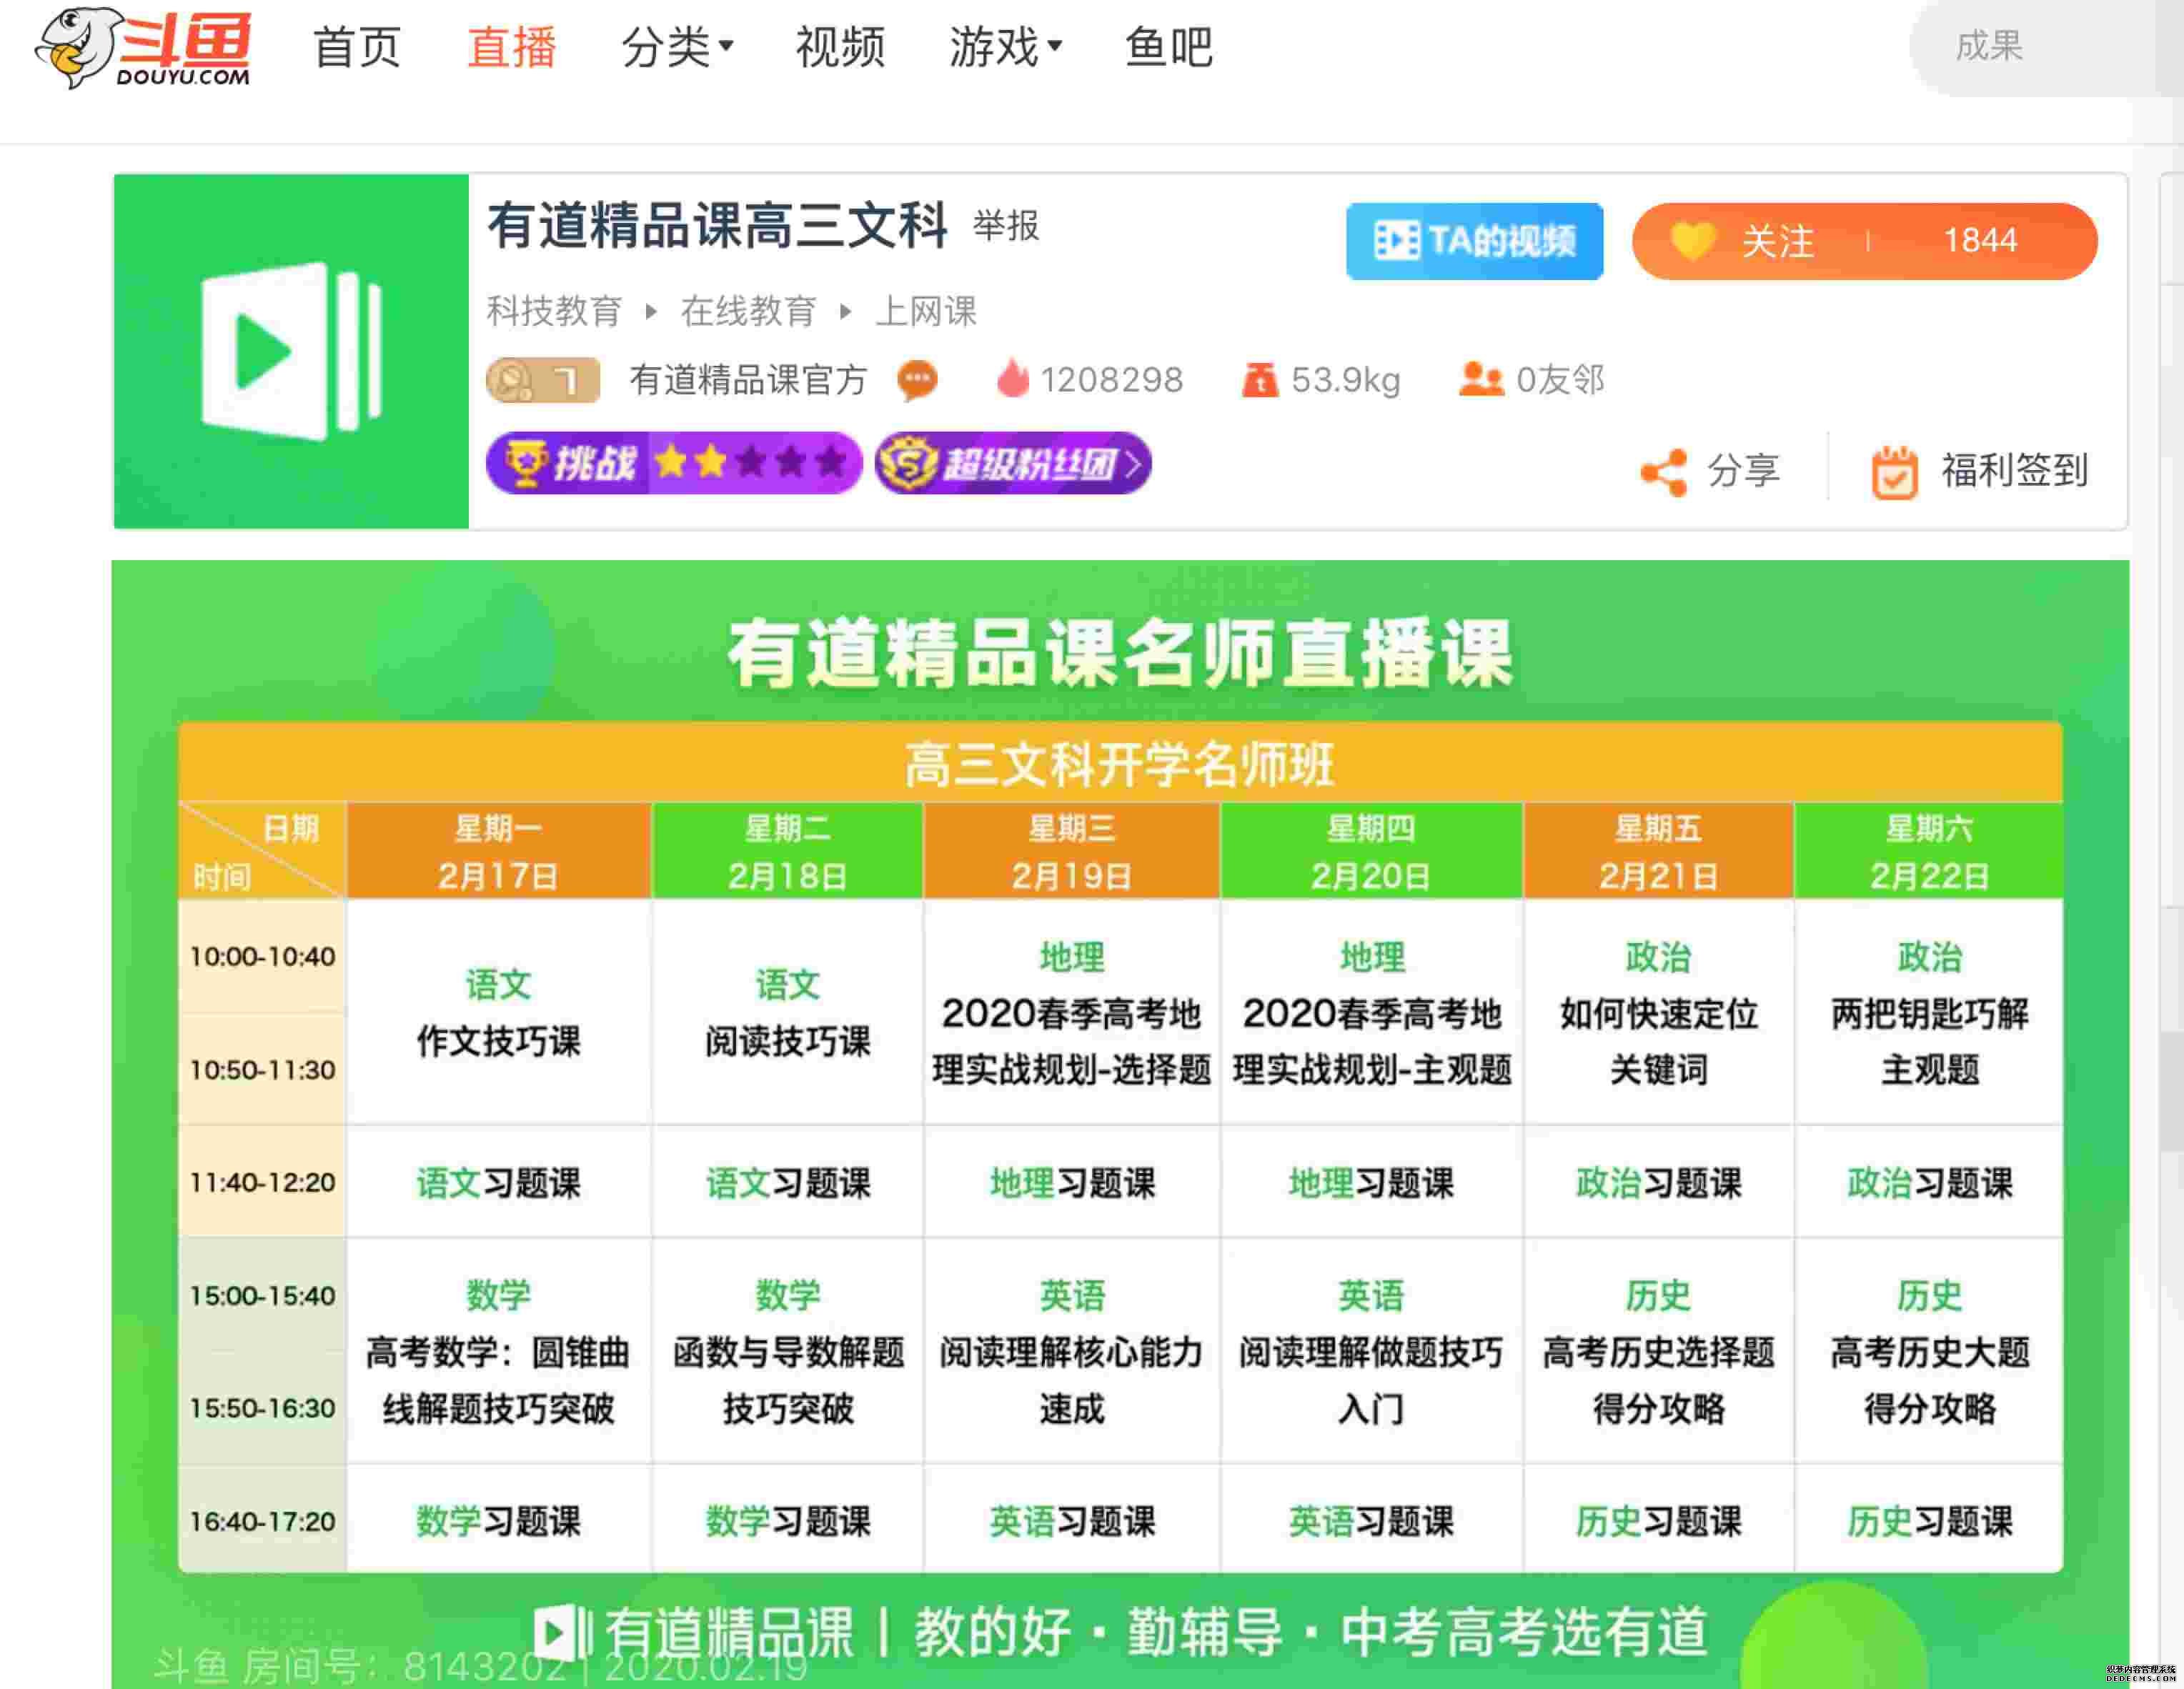Image resolution: width=2184 pixels, height=1689 pixels.
Task: Open the 在线教育 category link
Action: click(748, 311)
